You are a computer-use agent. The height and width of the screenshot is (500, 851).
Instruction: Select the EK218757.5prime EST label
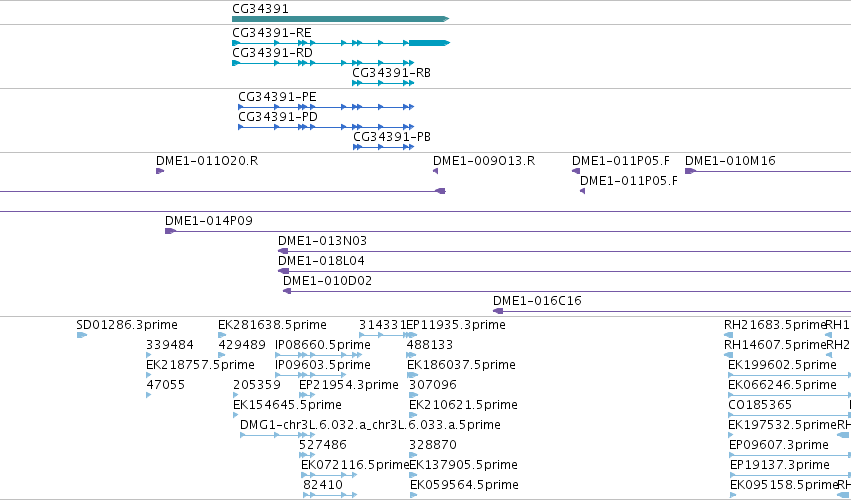[x=200, y=365]
